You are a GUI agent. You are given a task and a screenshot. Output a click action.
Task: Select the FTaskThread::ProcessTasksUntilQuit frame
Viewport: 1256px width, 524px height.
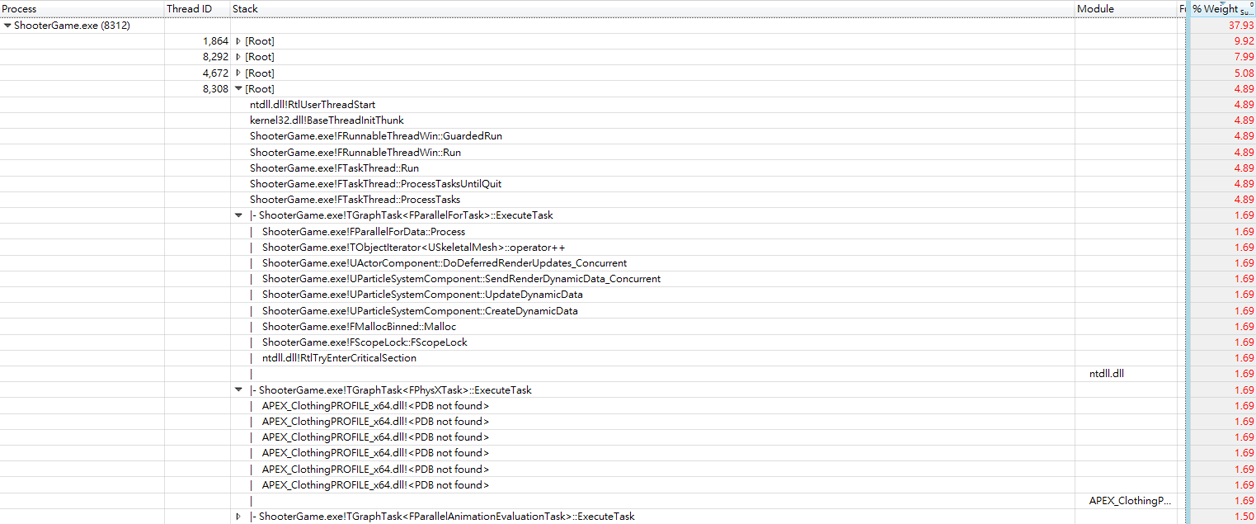[376, 184]
